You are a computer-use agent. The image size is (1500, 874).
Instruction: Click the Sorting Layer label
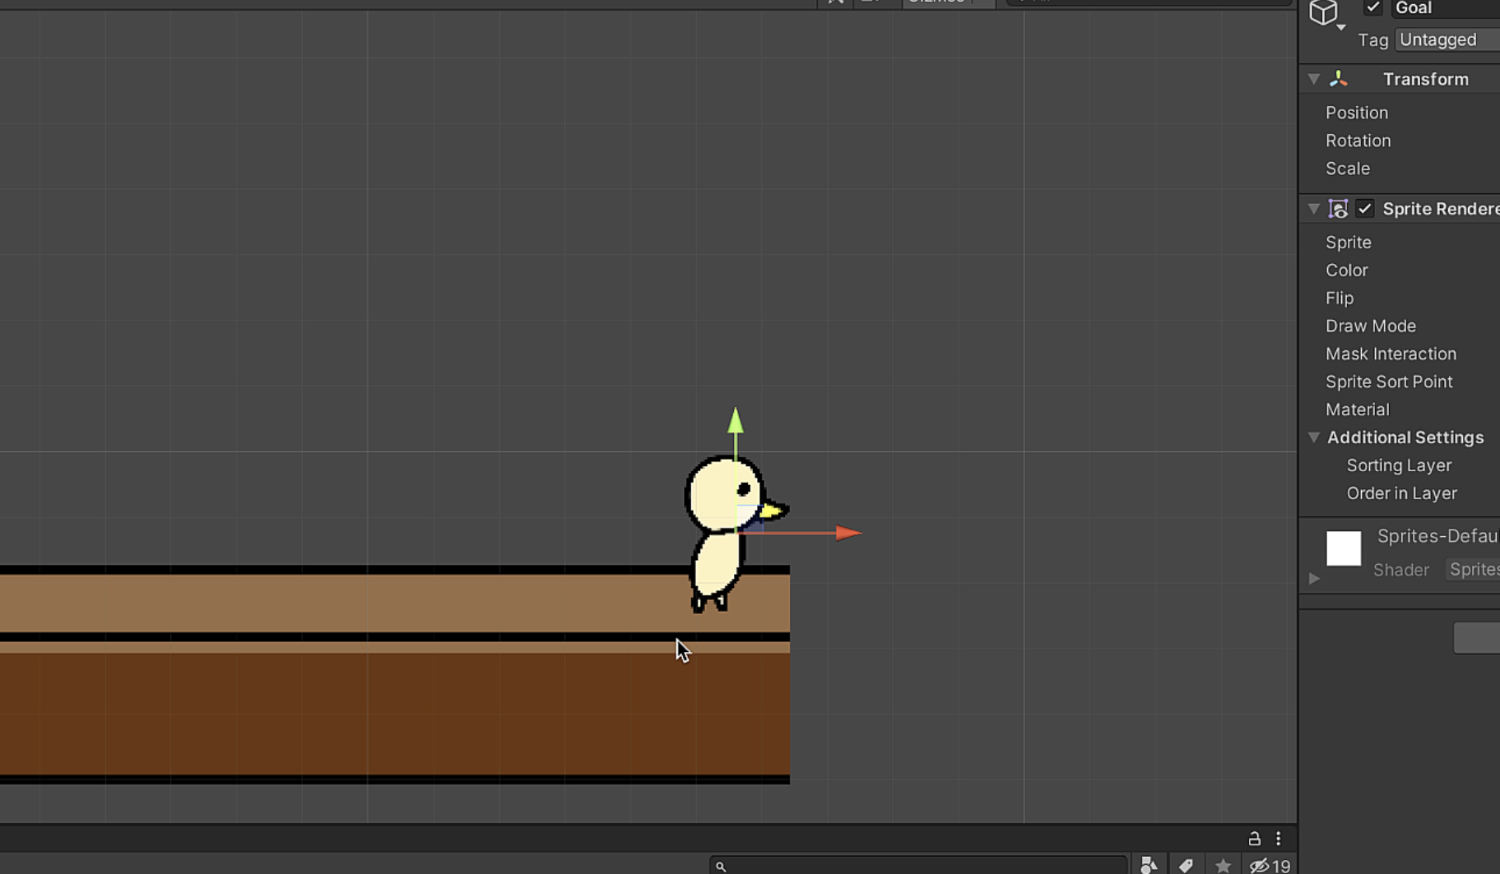click(x=1398, y=466)
